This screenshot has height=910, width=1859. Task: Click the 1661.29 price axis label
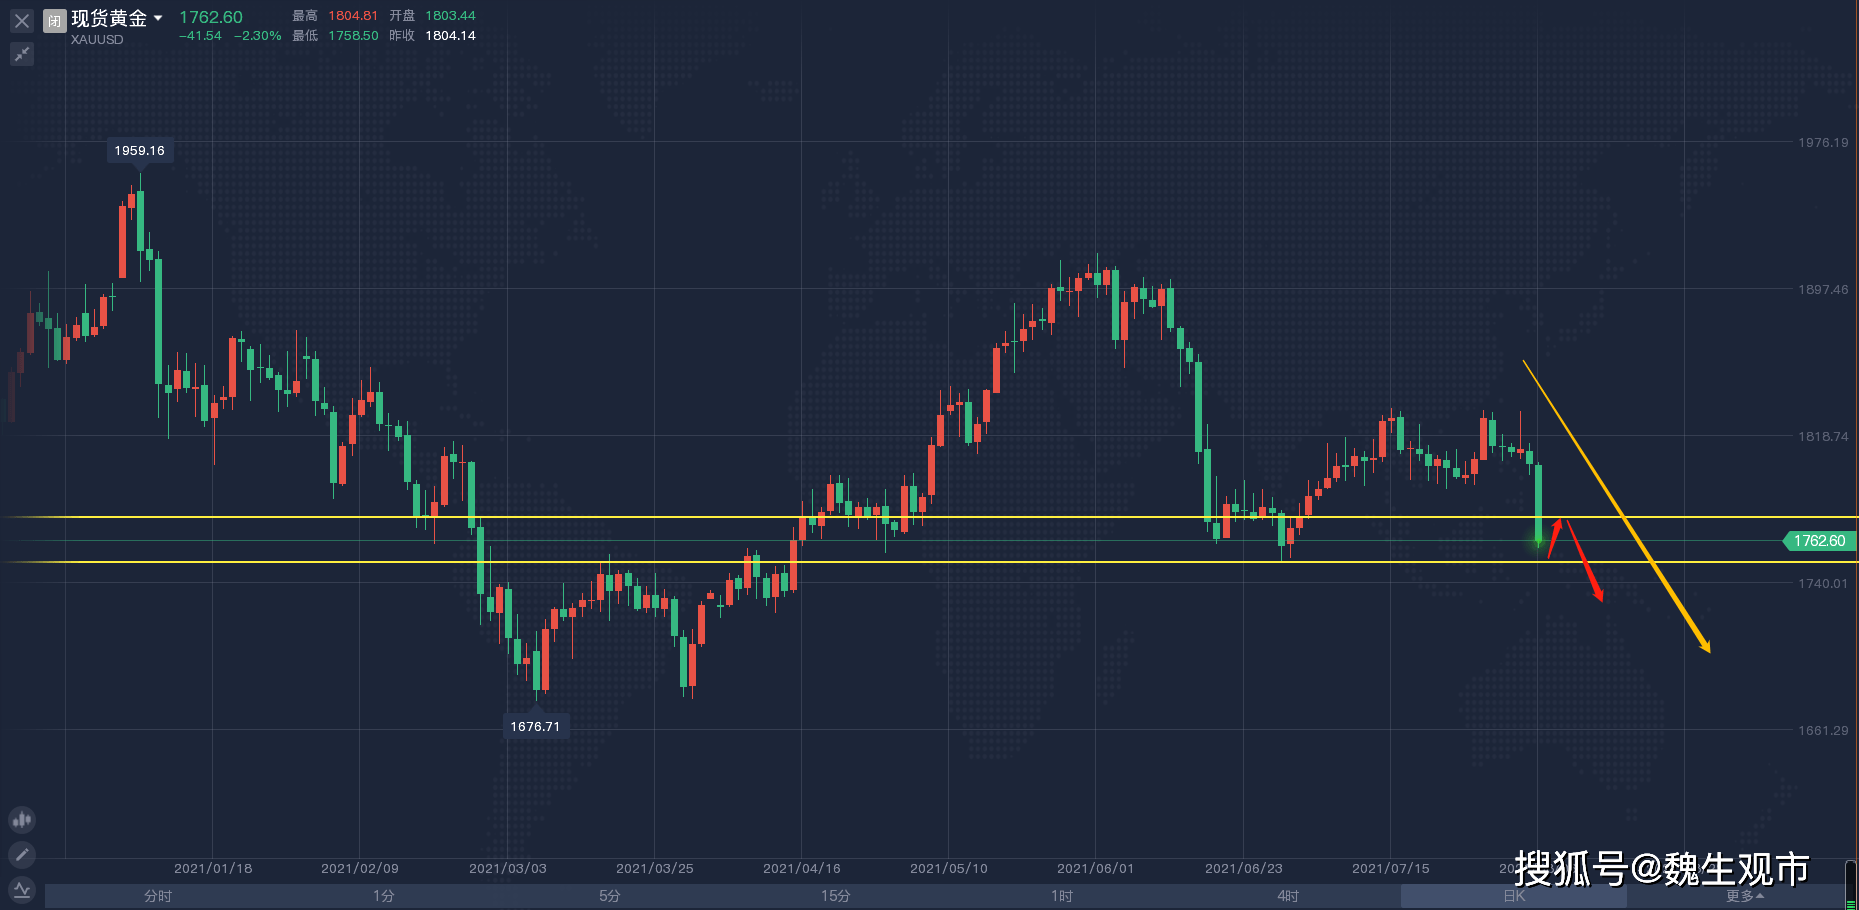click(x=1823, y=731)
